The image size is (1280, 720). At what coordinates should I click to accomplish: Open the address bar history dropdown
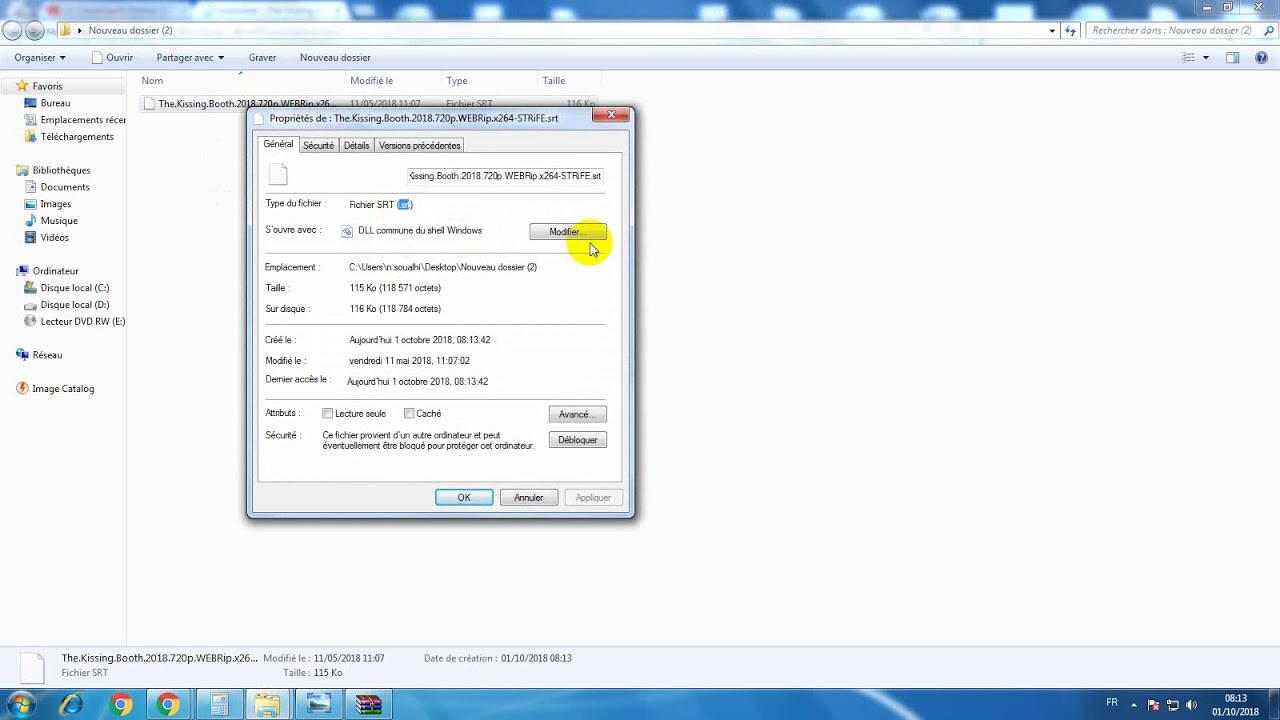(1052, 31)
